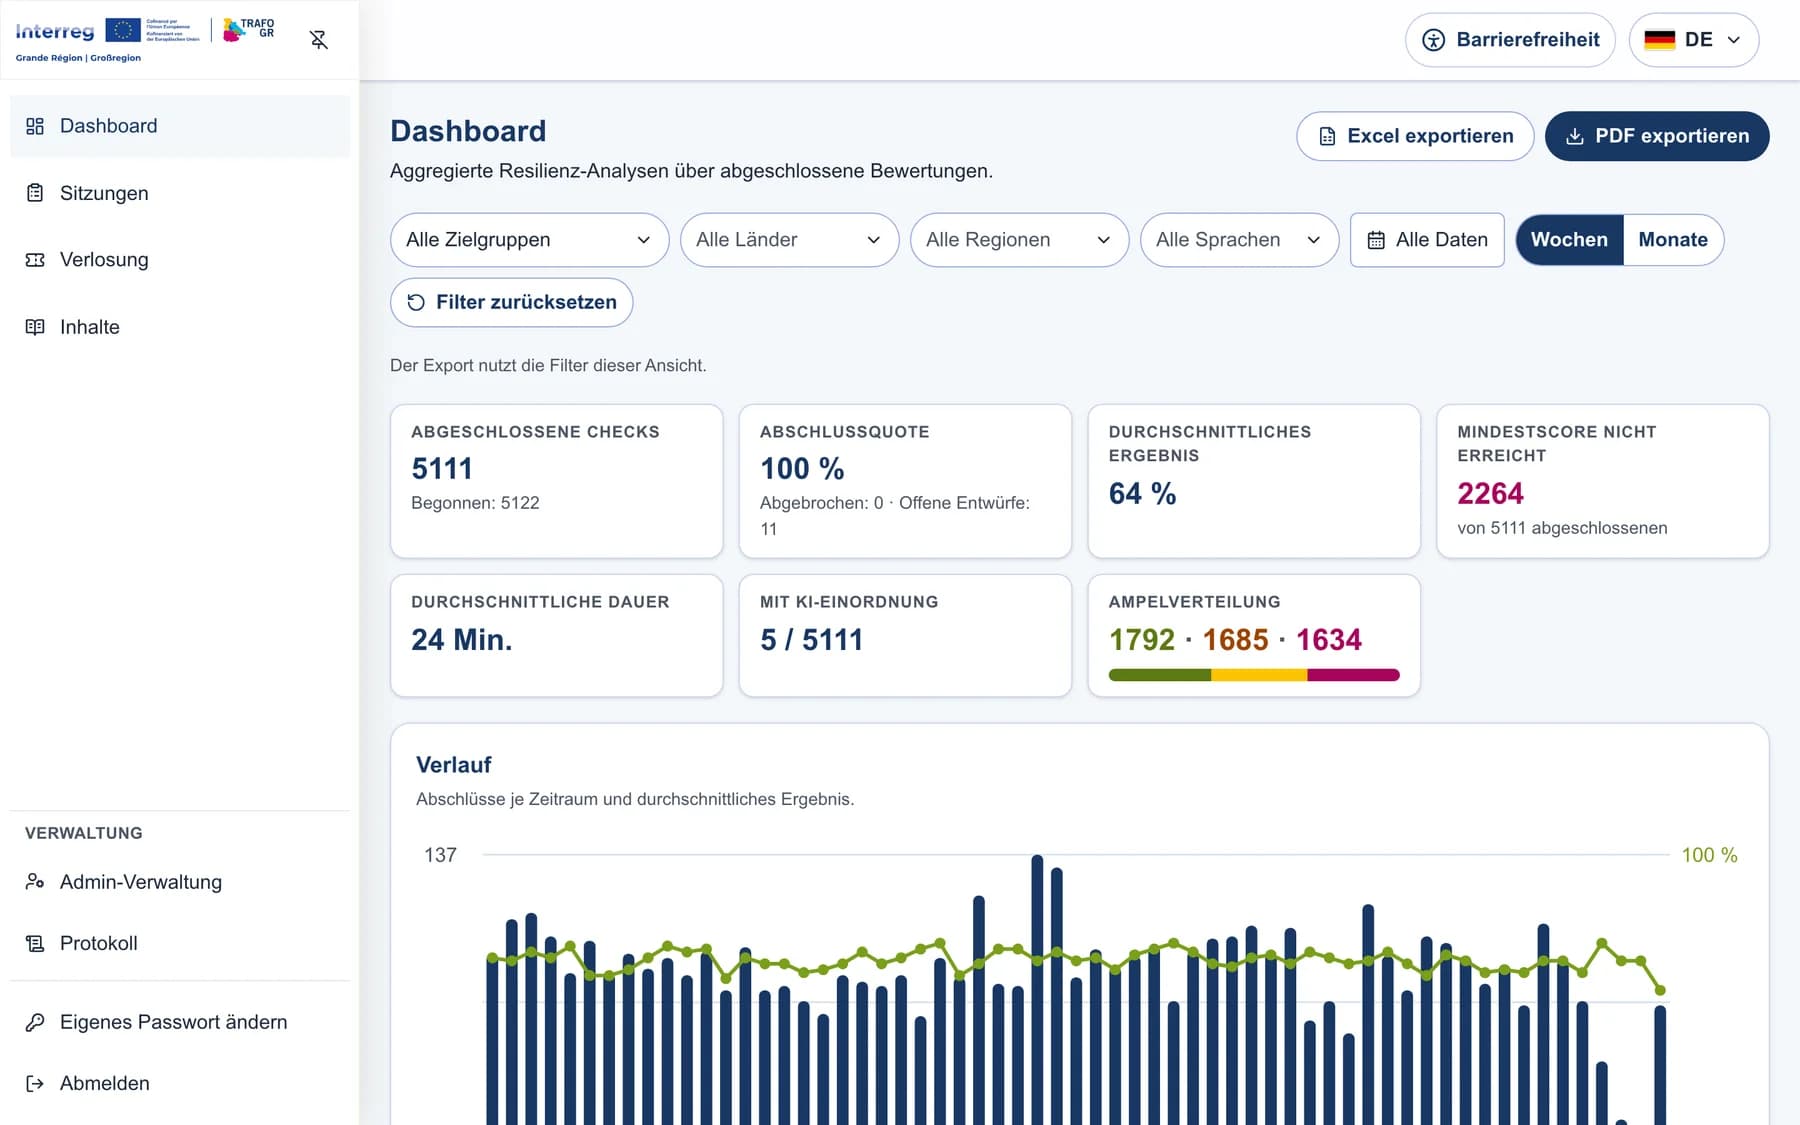Open the Alle Daten date picker

pyautogui.click(x=1427, y=240)
